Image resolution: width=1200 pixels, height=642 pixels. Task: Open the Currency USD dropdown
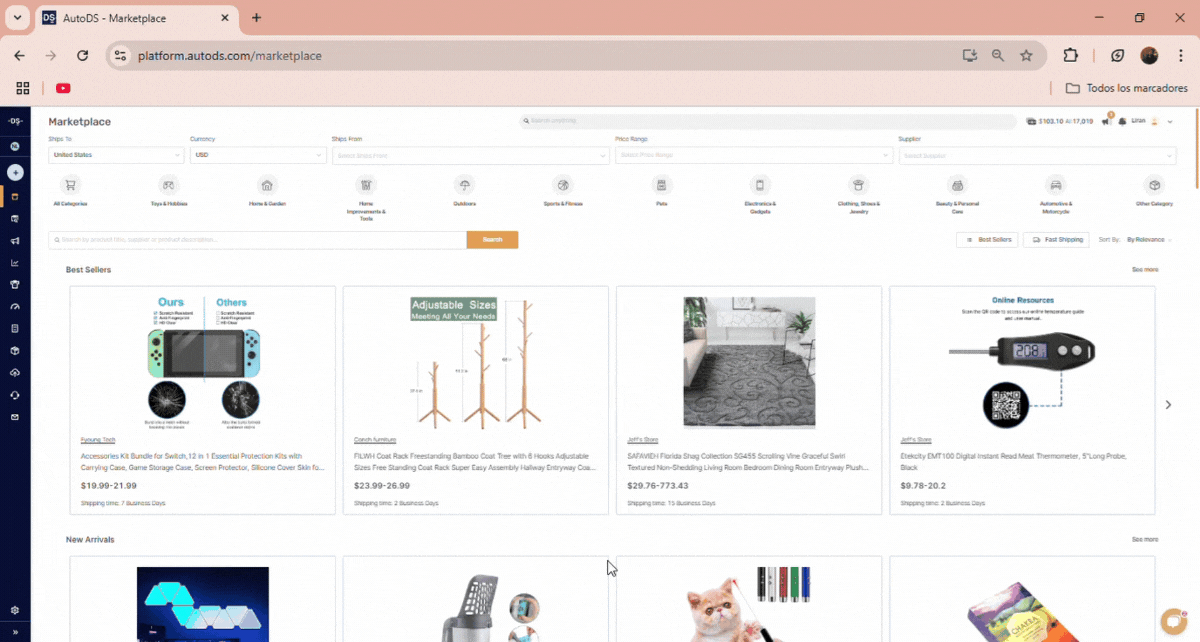point(258,156)
